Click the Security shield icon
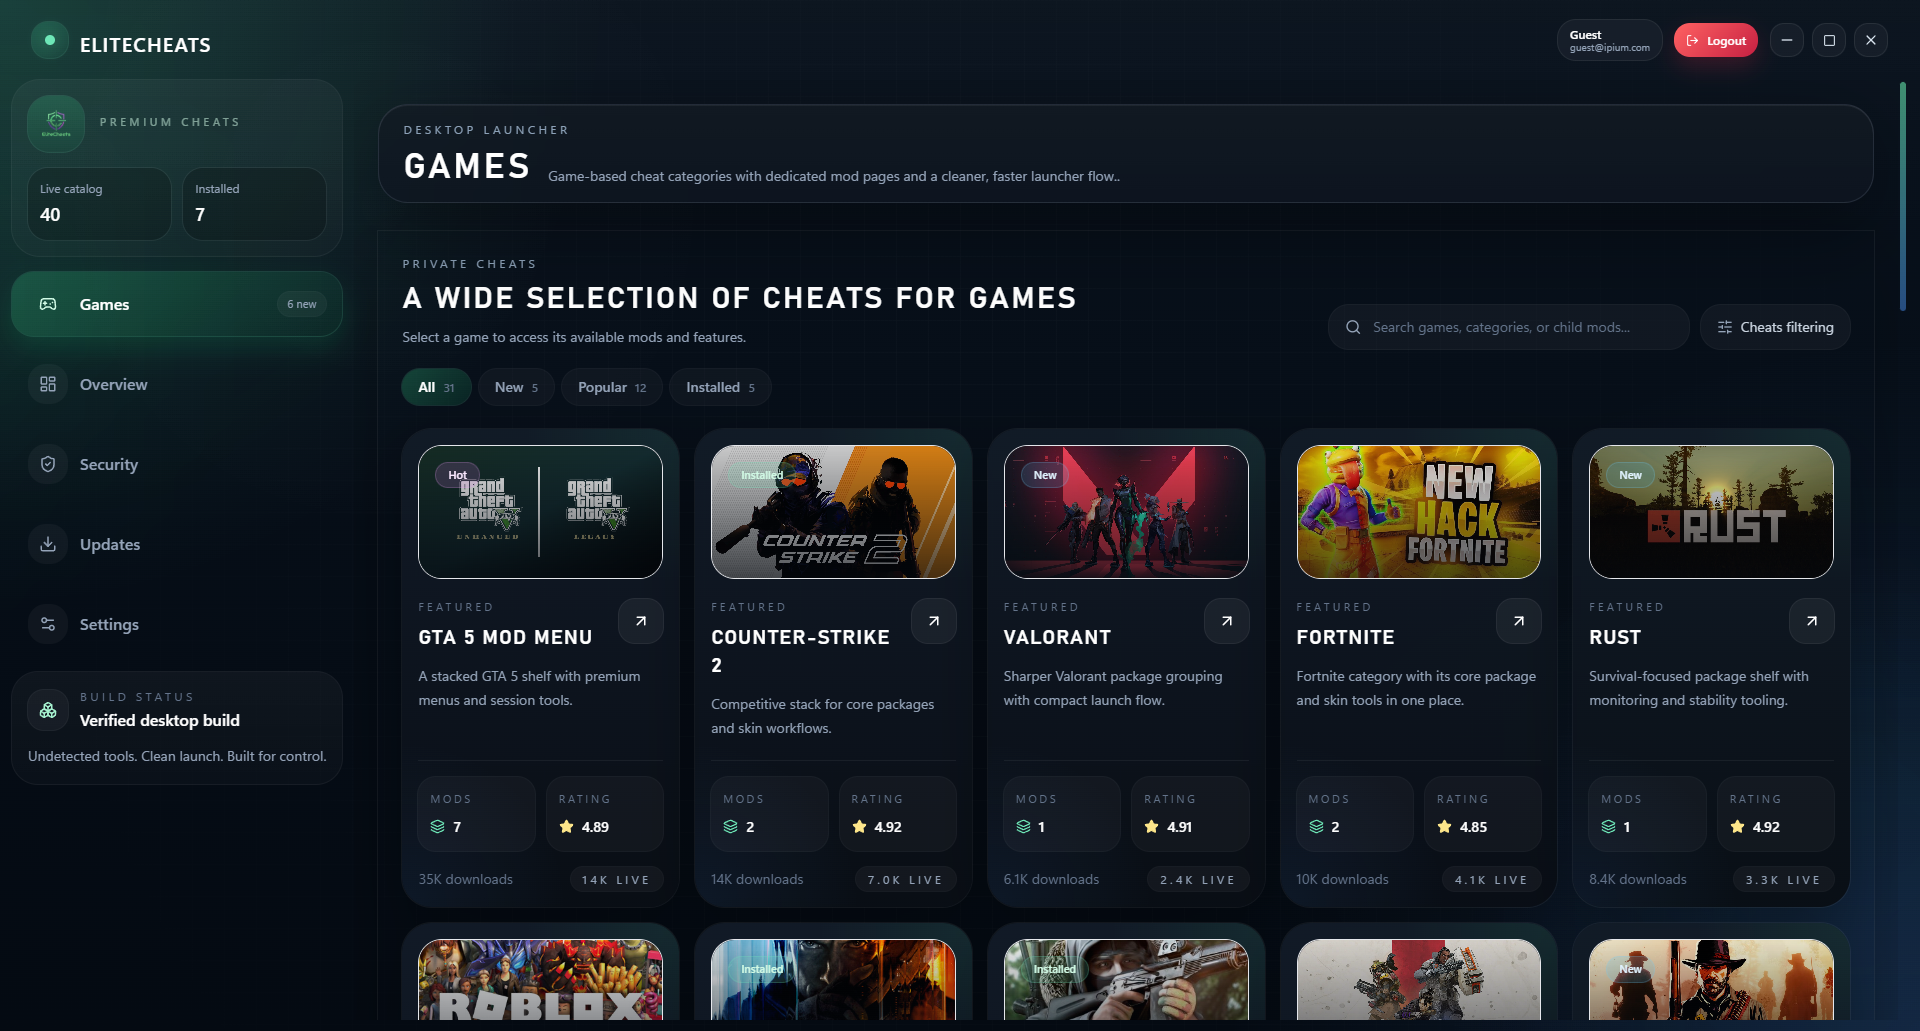1920x1031 pixels. coord(48,464)
